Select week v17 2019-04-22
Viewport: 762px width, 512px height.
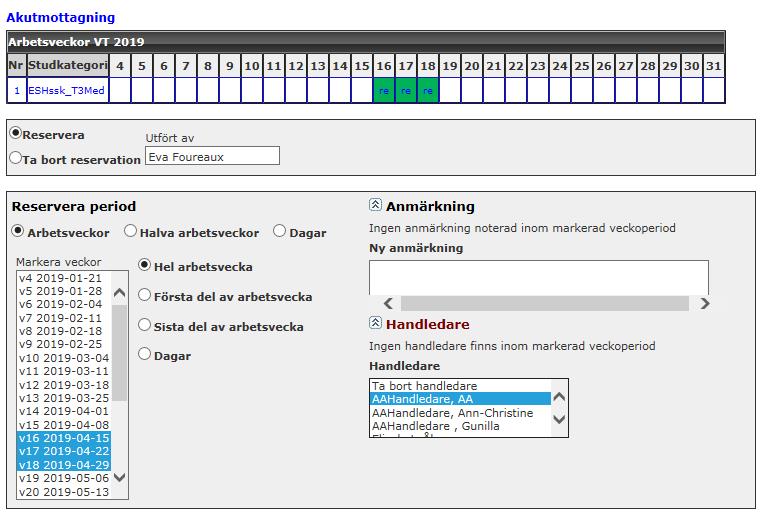coord(64,451)
